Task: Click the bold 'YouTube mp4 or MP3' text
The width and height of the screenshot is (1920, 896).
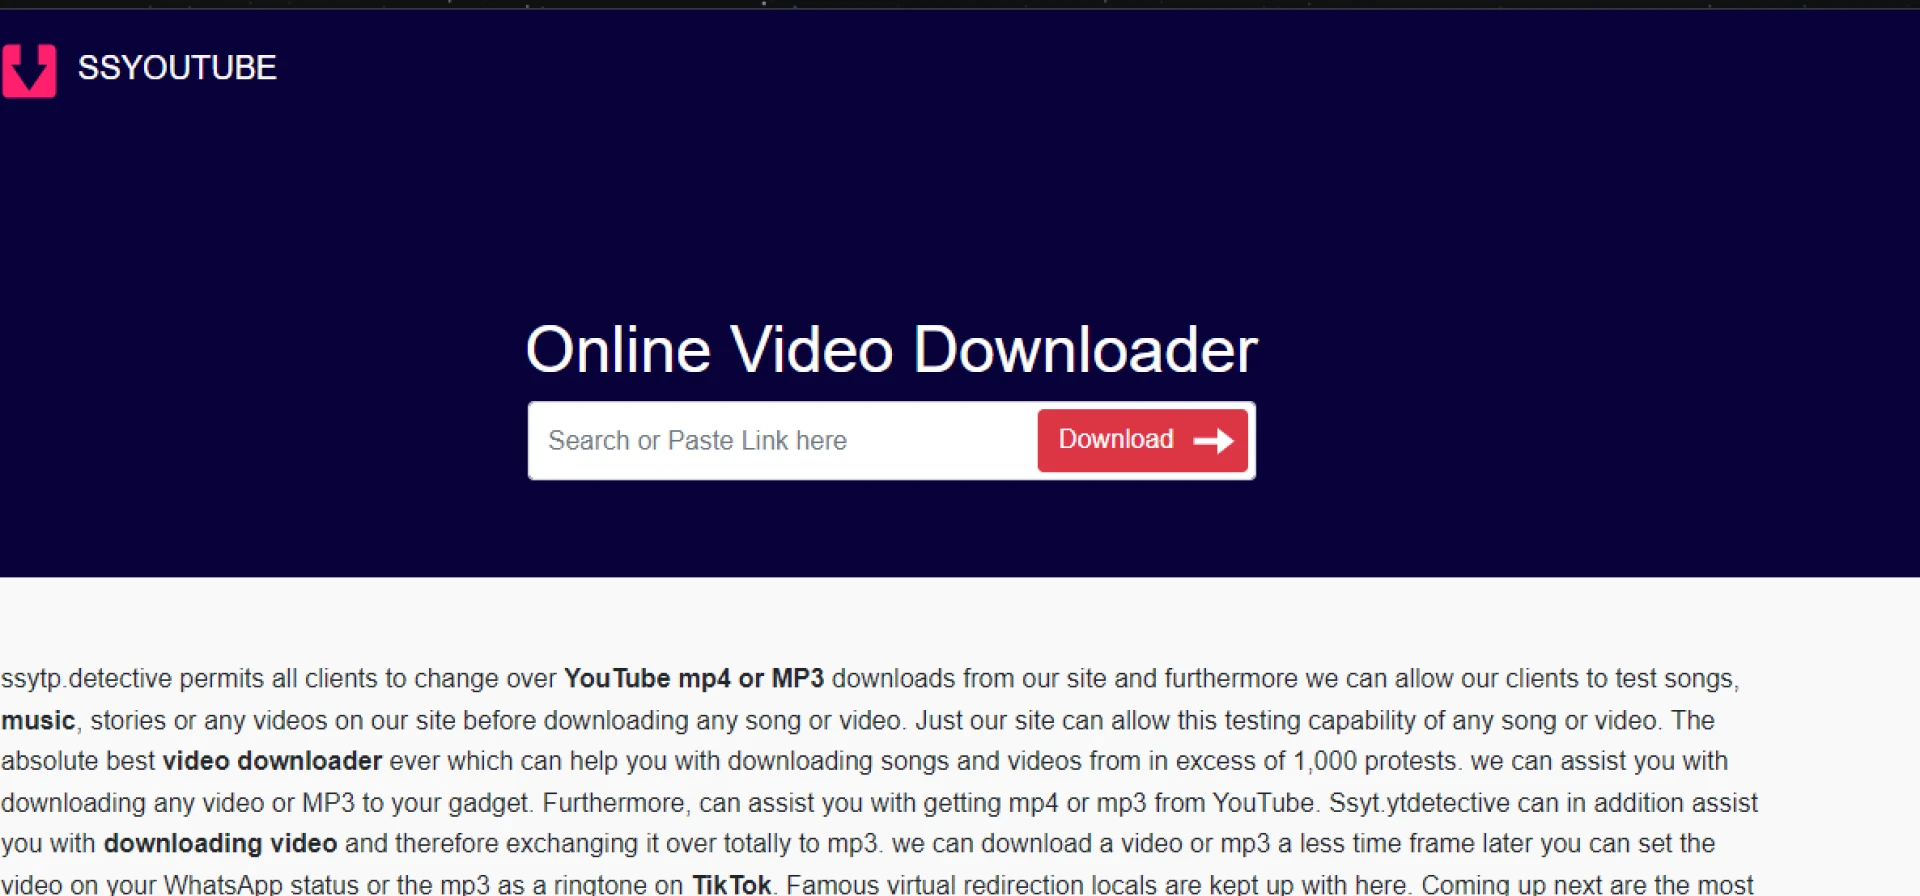Action: 694,678
